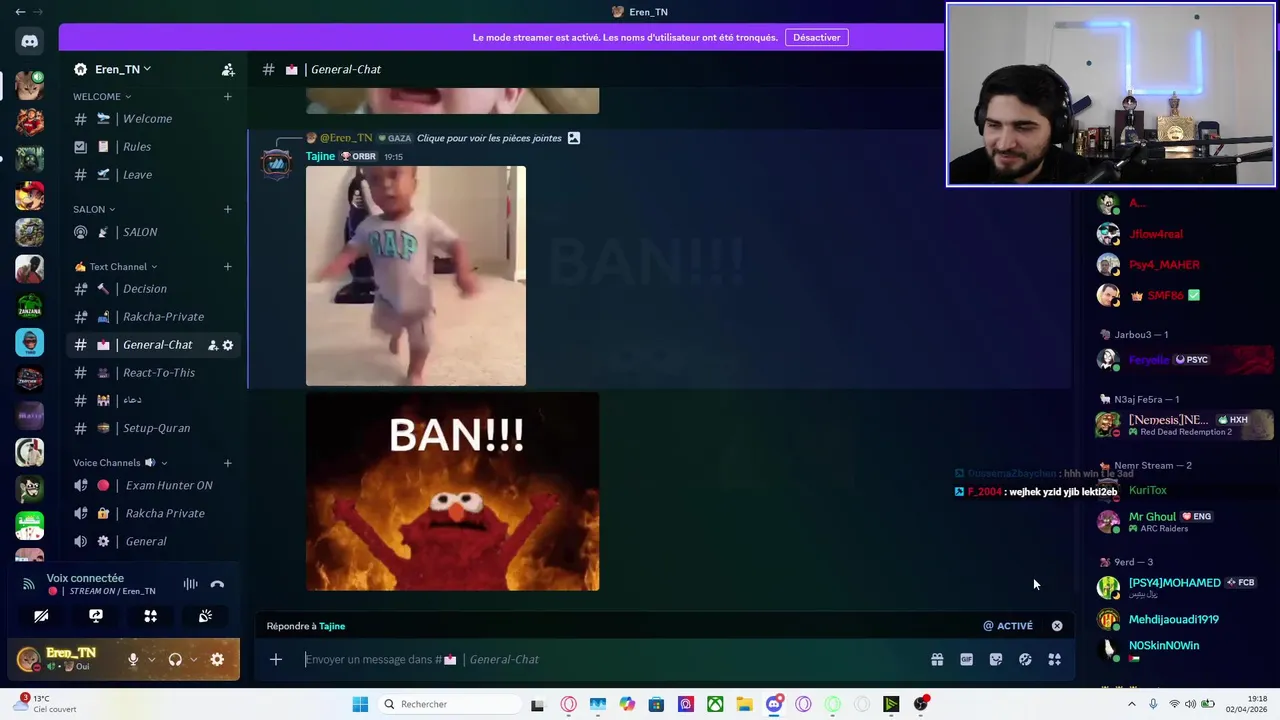Add an attachment with plus button
Screen dimensions: 1280x720
tap(276, 659)
